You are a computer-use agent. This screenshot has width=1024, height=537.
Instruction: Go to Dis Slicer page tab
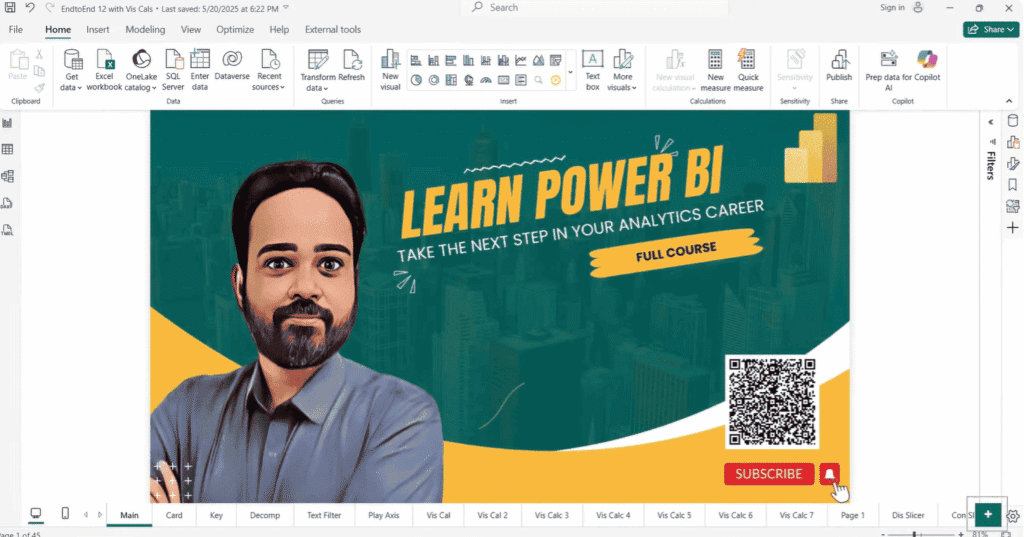click(x=908, y=515)
